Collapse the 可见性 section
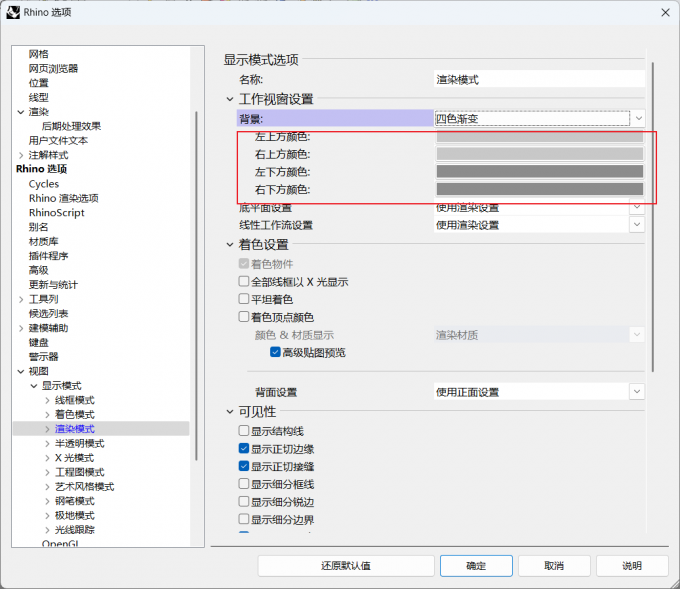Screen dimensions: 680x589 point(230,412)
